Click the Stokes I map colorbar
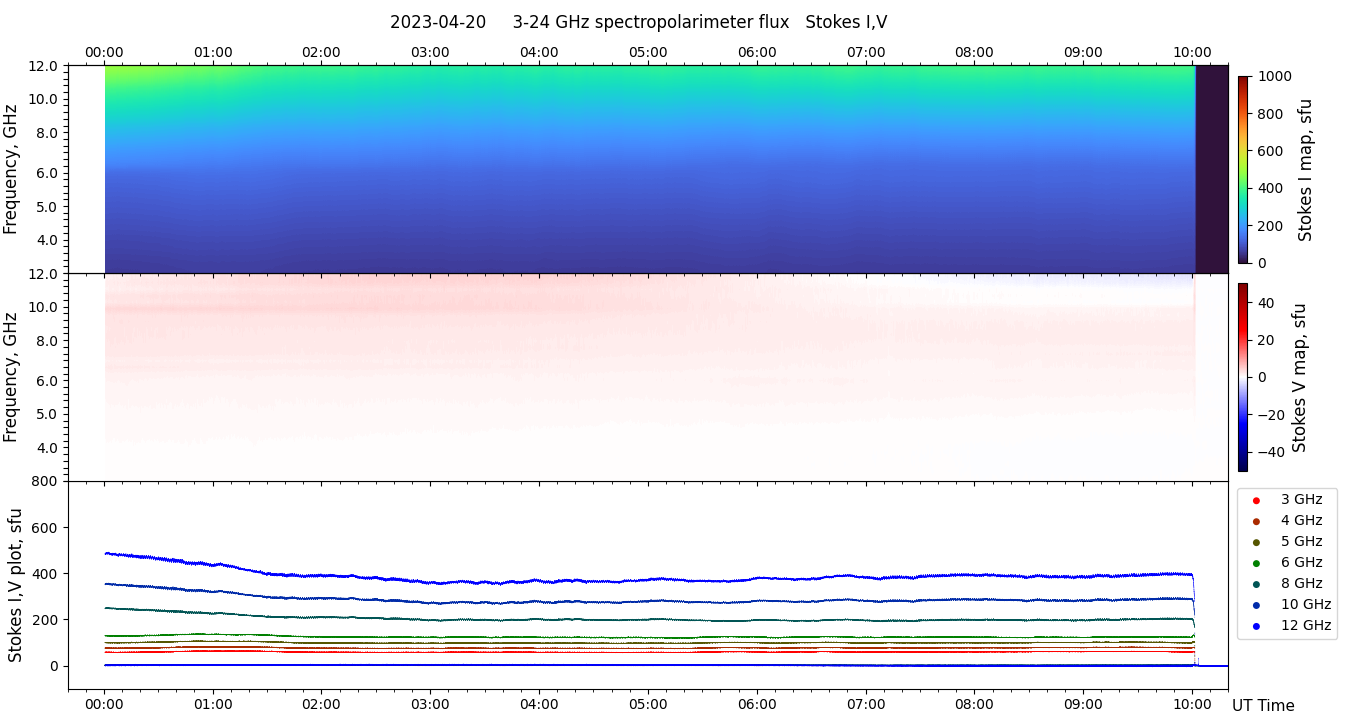Viewport: 1350px width, 725px height. (x=1243, y=169)
